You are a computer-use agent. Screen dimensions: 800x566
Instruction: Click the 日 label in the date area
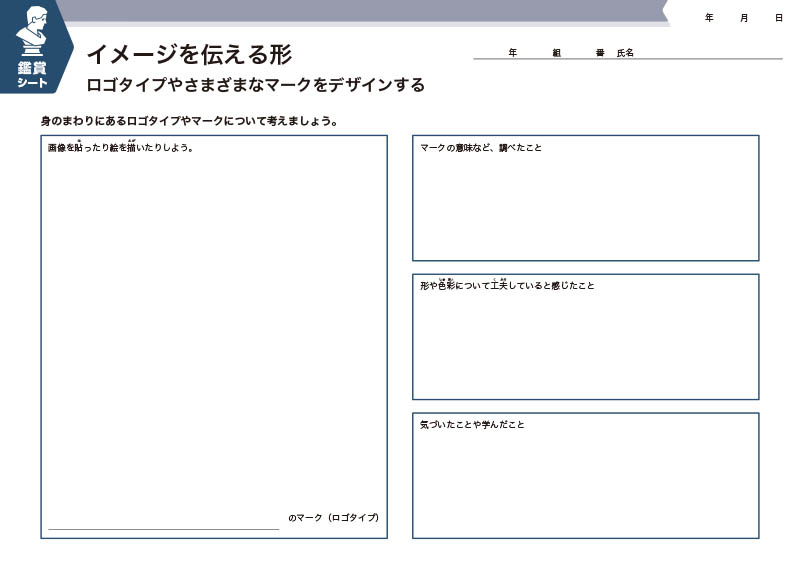click(x=779, y=18)
